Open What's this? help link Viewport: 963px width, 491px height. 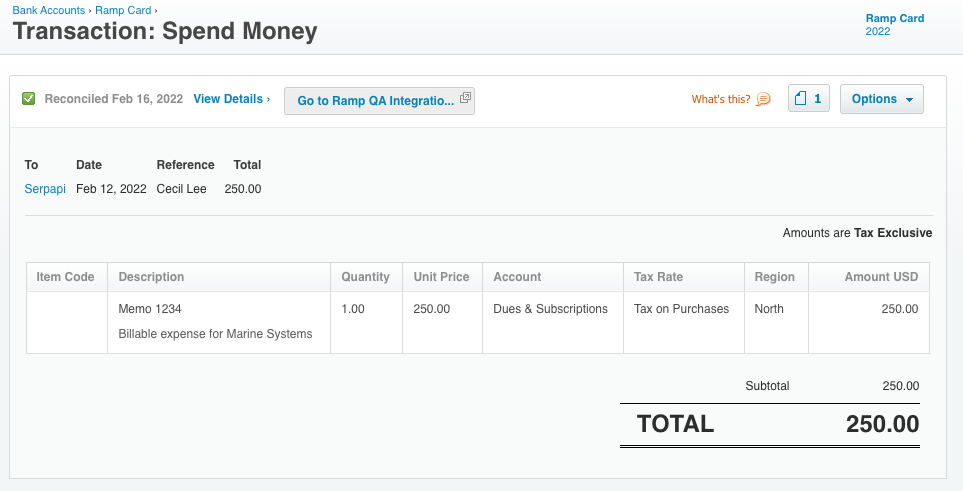tap(721, 100)
